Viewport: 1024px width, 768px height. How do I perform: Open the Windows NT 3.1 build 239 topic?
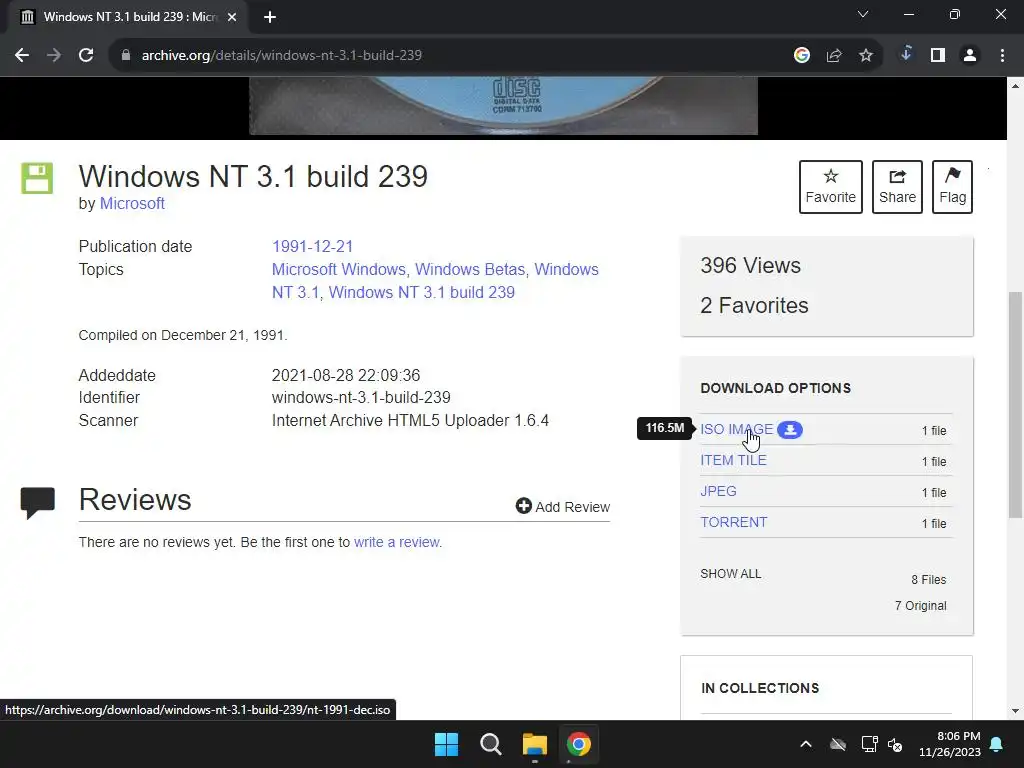tap(422, 292)
